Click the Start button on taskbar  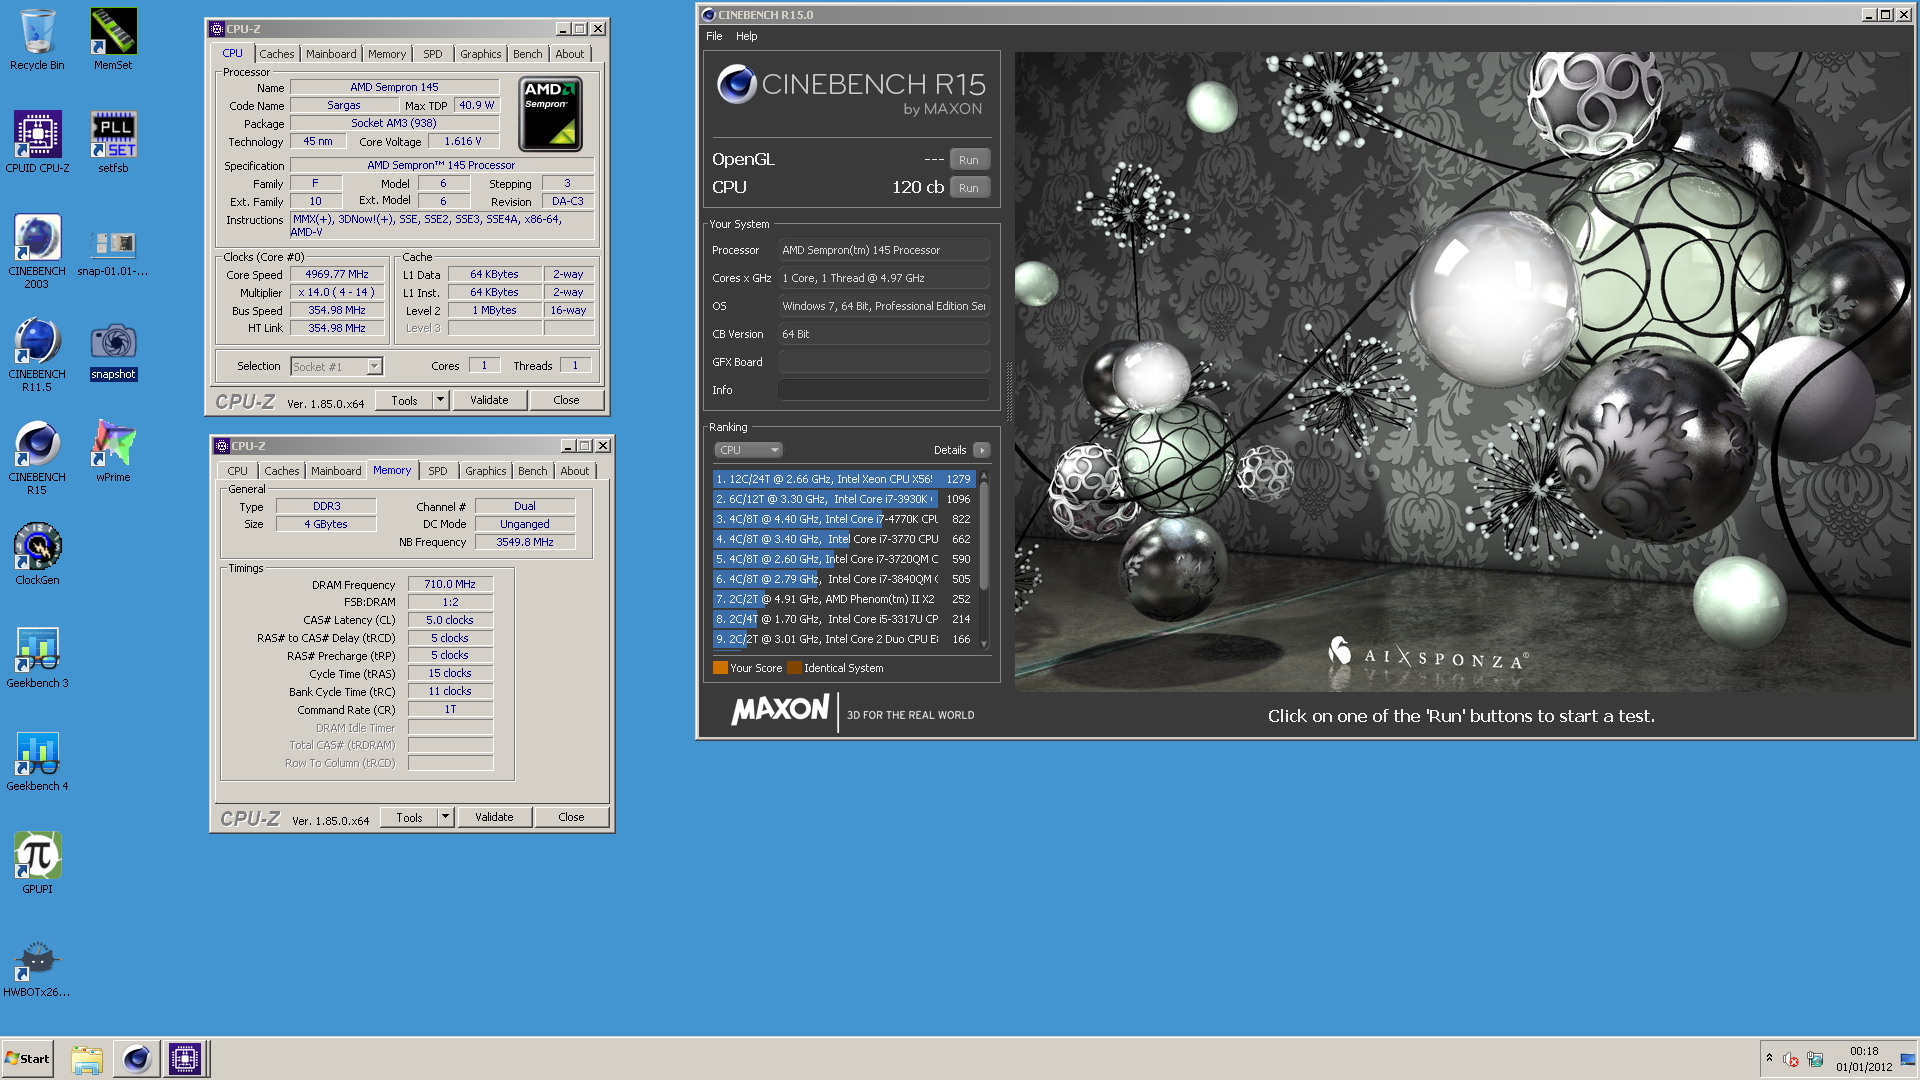click(x=28, y=1059)
